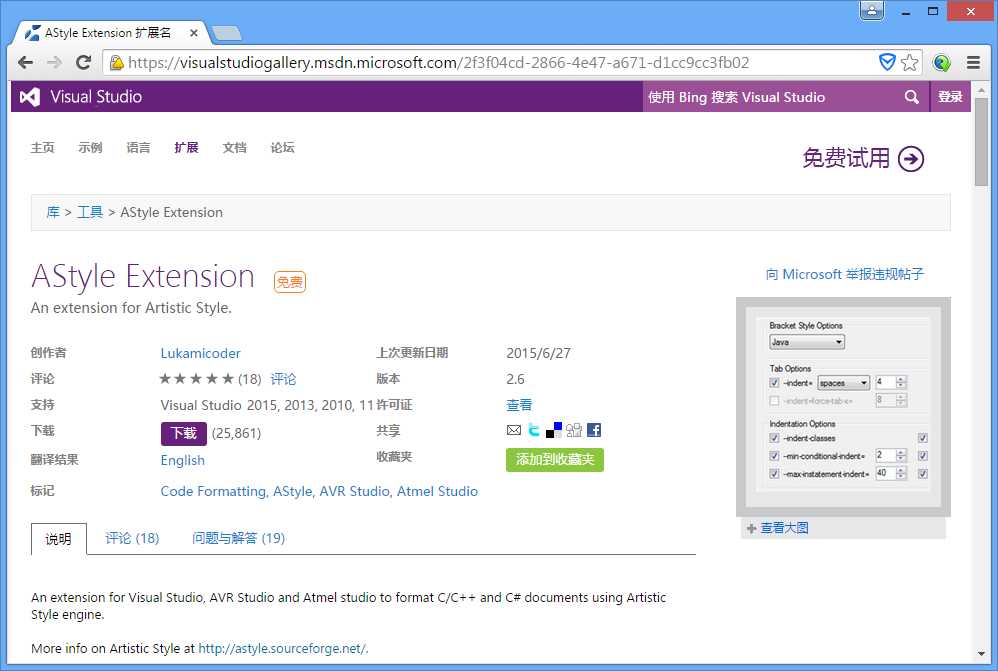The height and width of the screenshot is (671, 998).
Task: Open the AVR Studio tag link
Action: click(355, 491)
